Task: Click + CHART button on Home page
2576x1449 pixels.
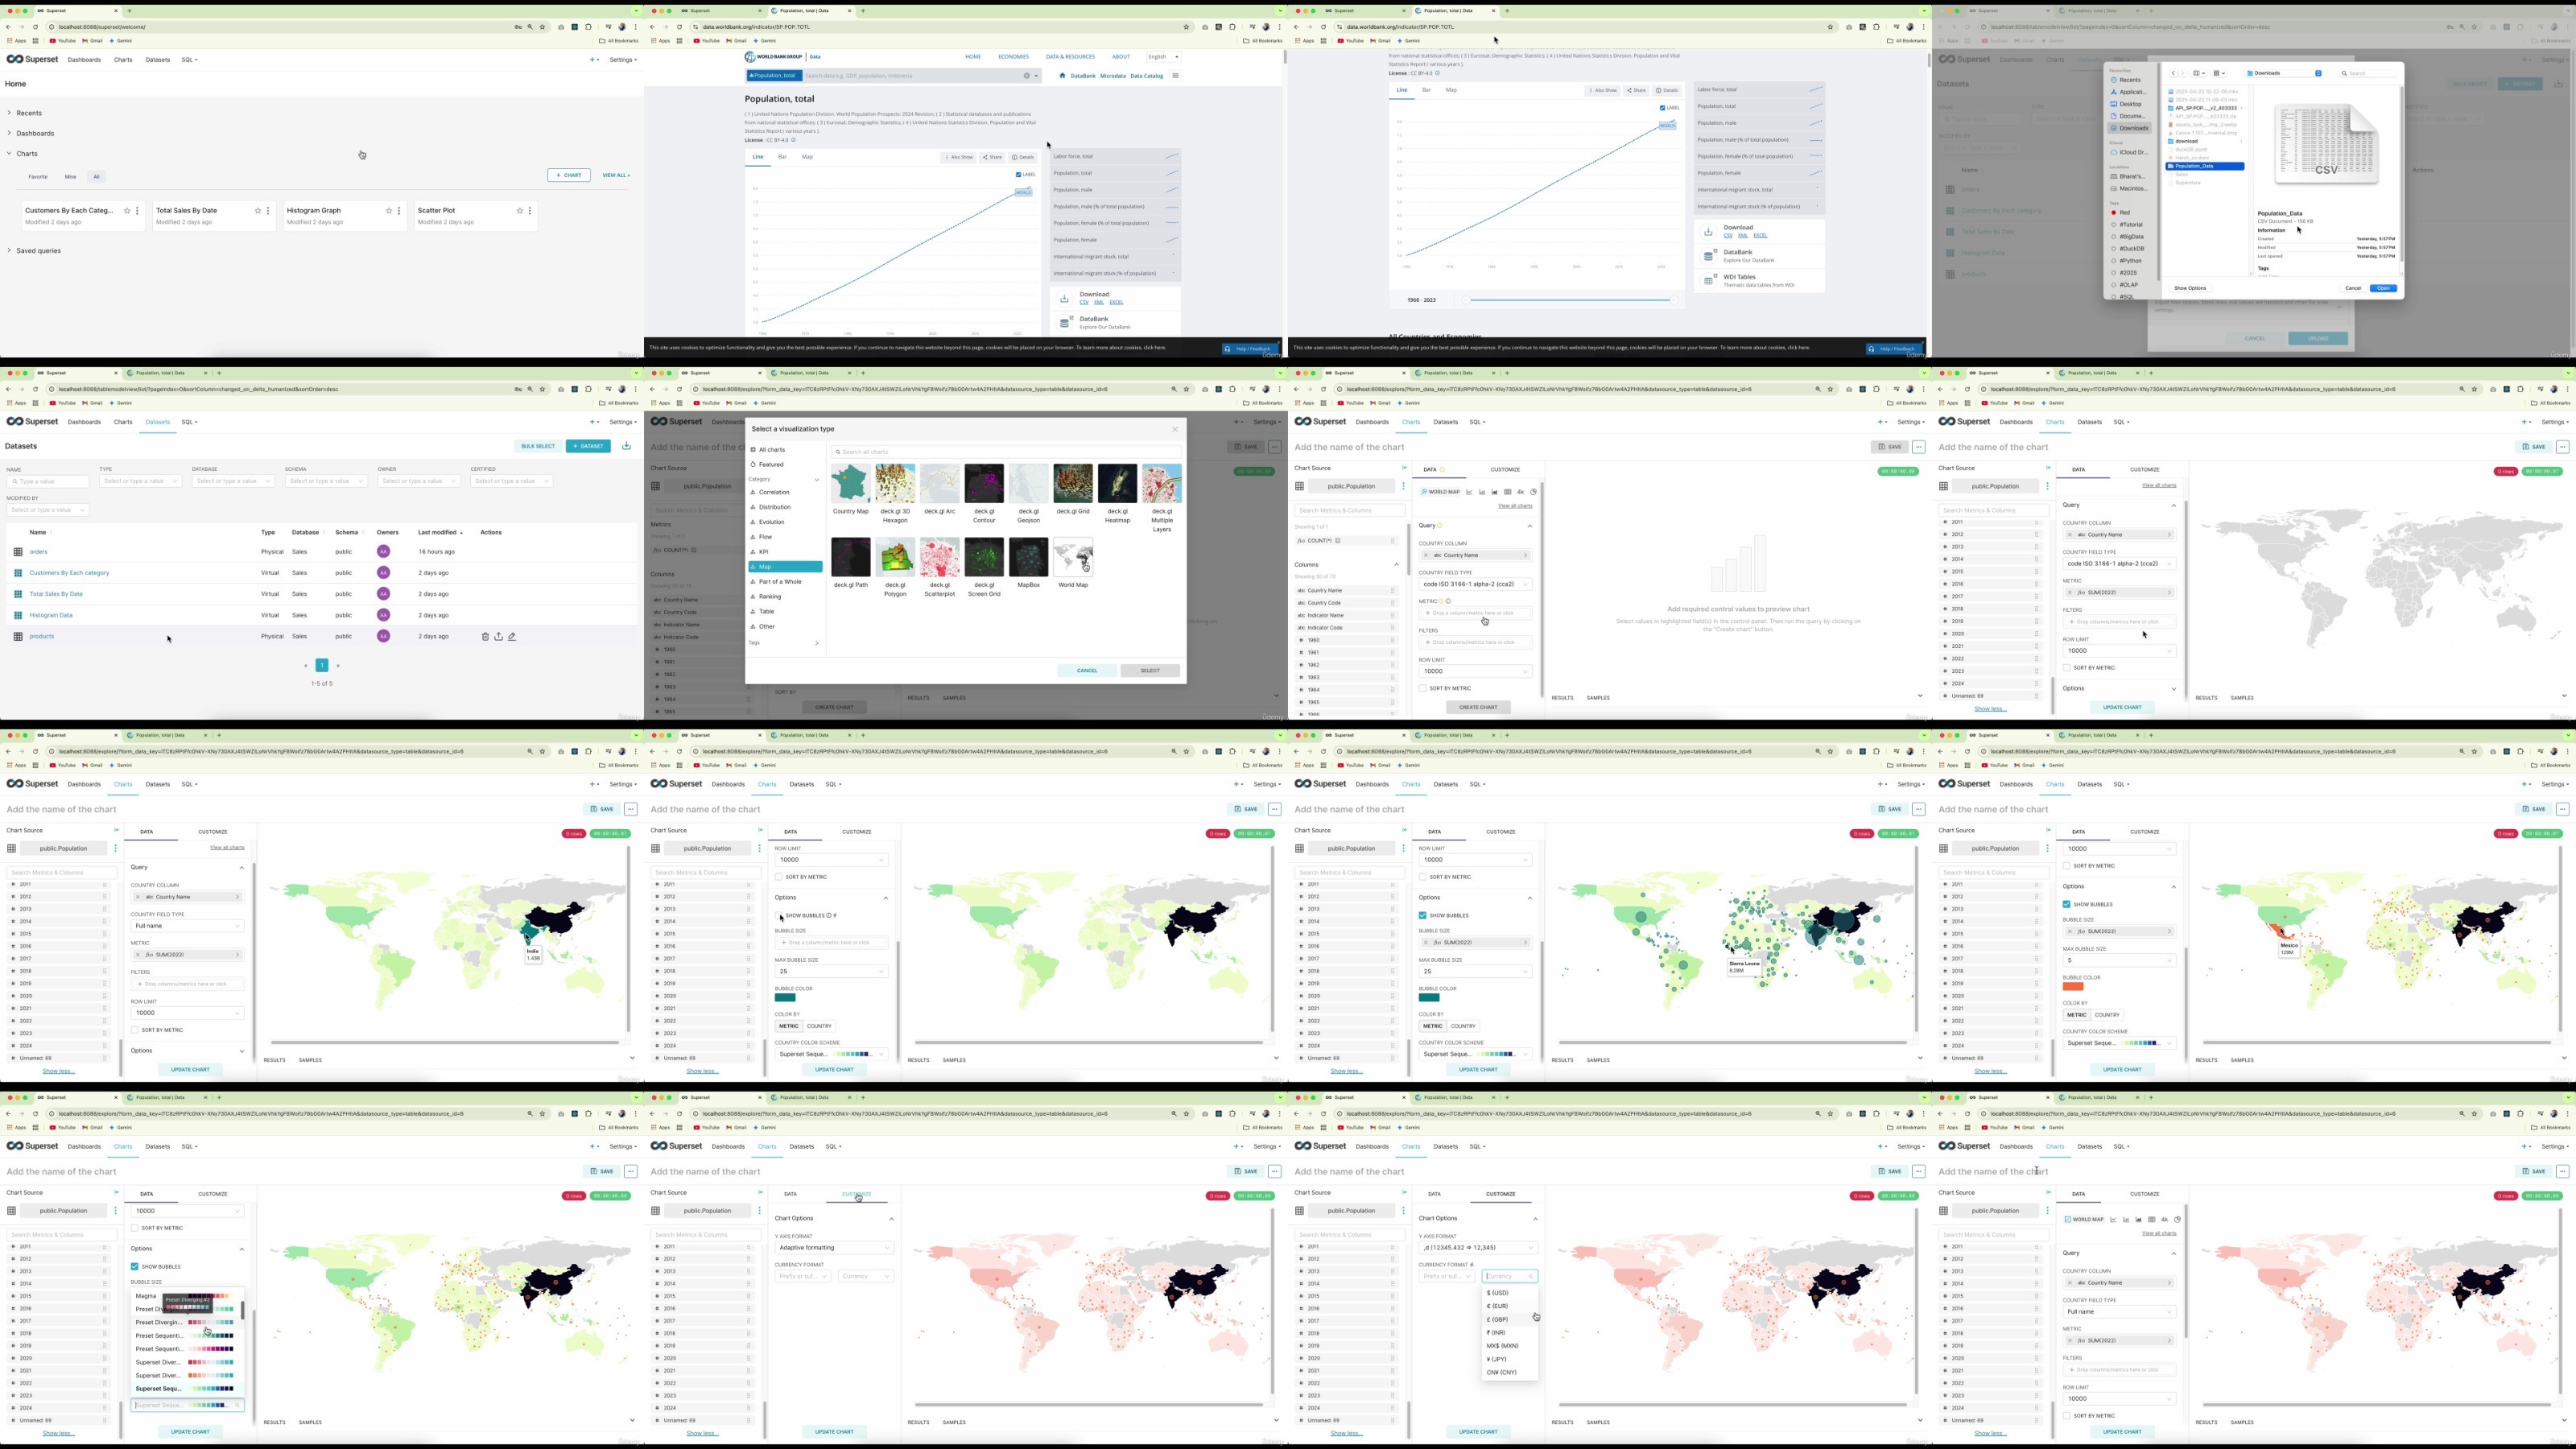Action: [x=569, y=175]
